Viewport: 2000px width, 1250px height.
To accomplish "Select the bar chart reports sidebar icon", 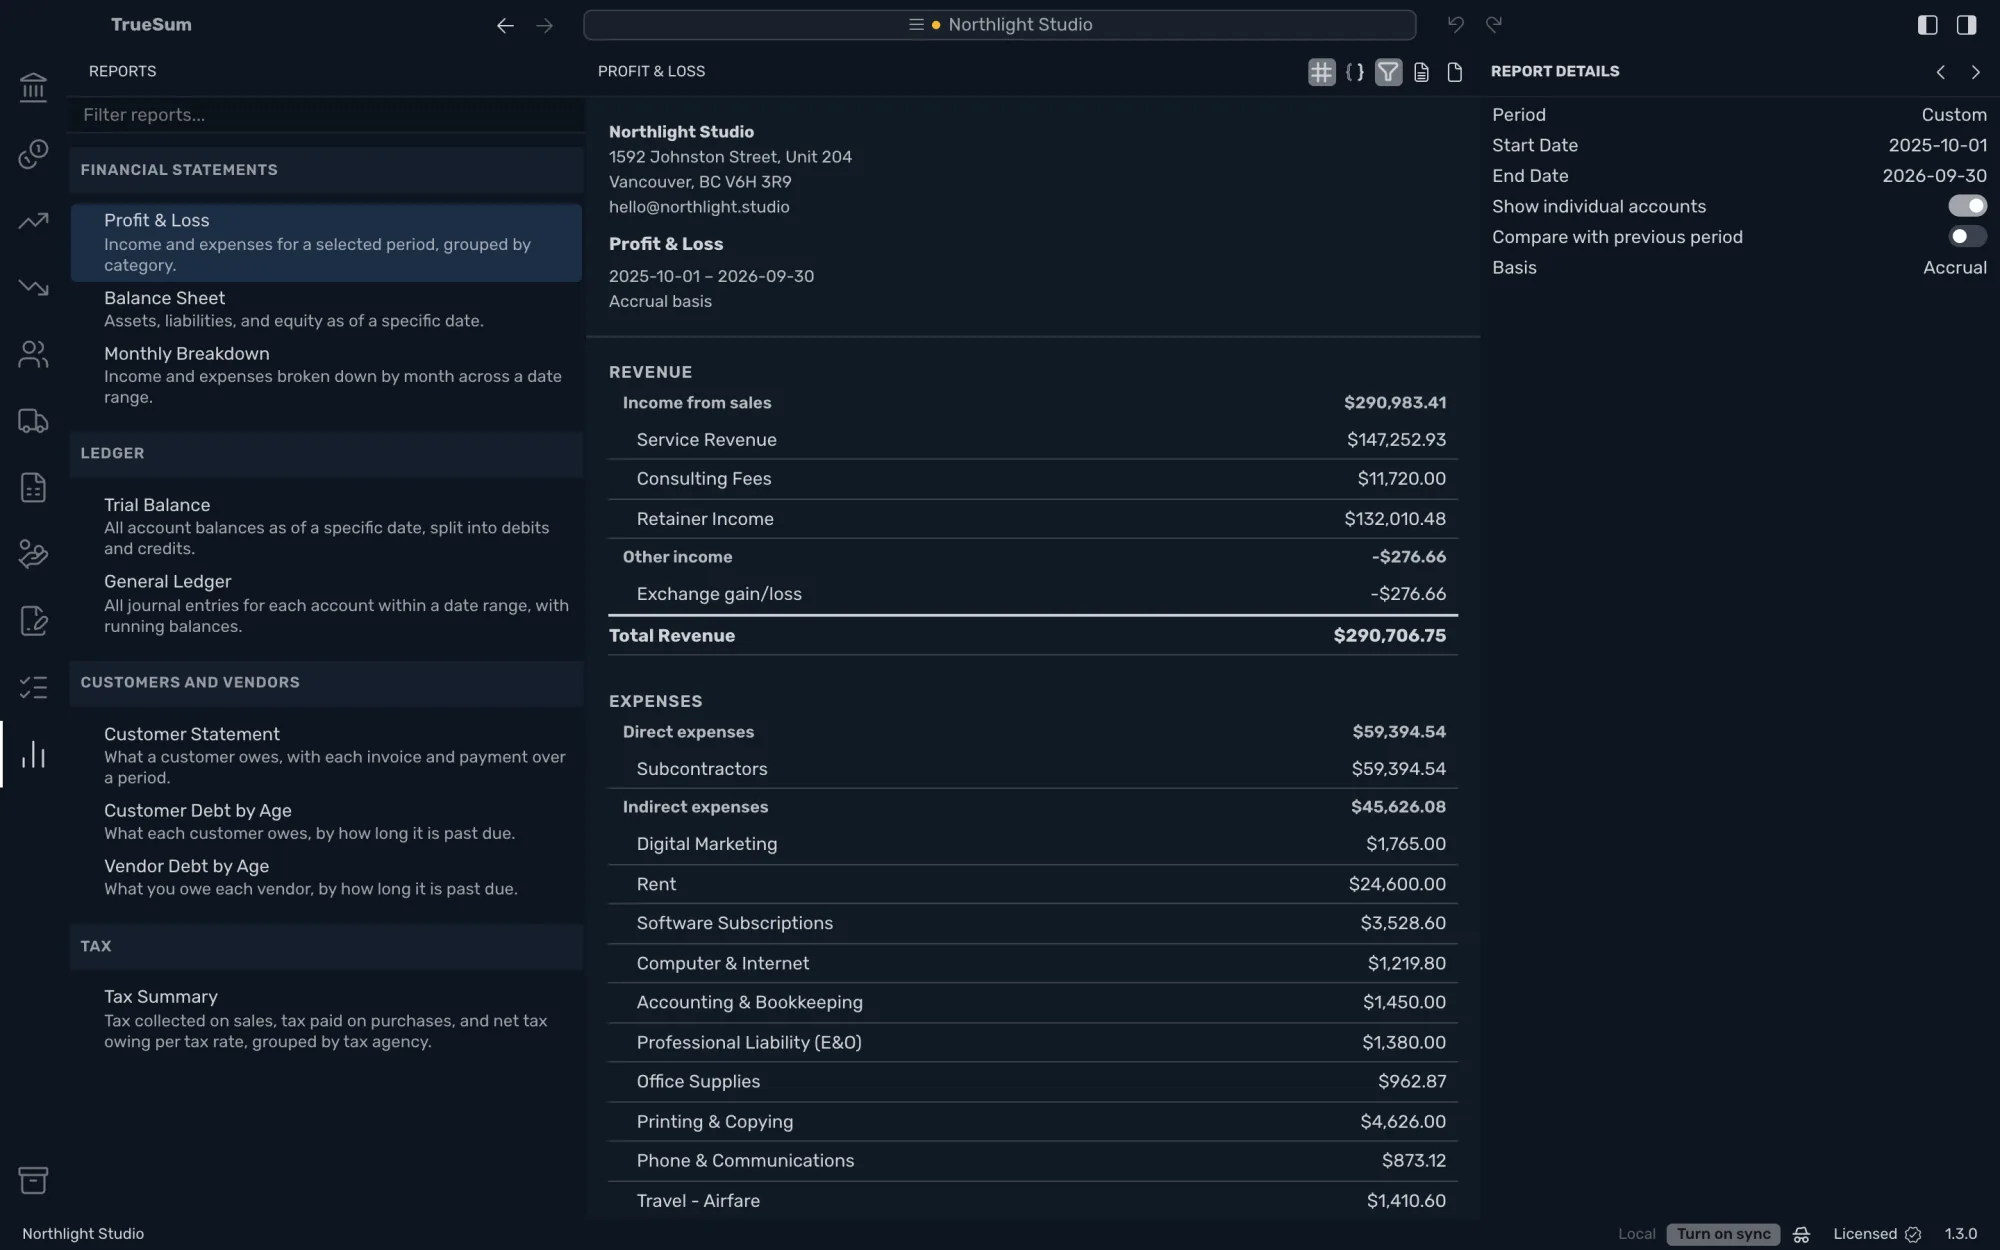I will pos(33,754).
